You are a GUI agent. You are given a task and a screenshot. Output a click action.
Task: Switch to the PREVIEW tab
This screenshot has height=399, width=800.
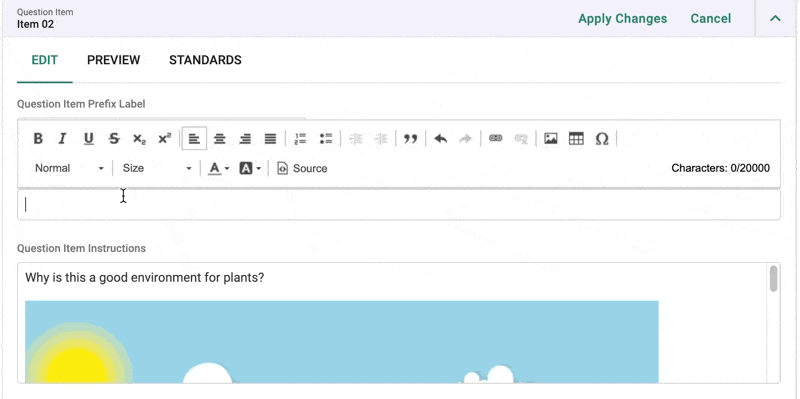[113, 60]
